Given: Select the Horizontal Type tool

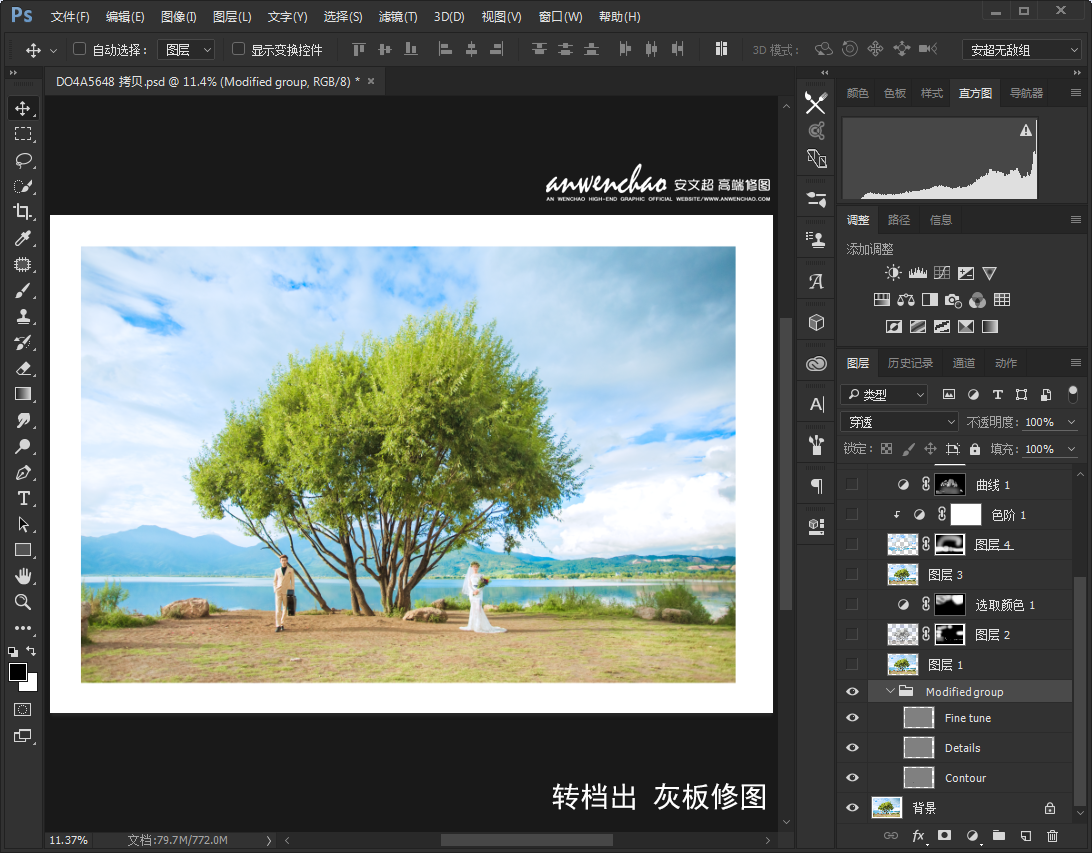Looking at the screenshot, I should pyautogui.click(x=23, y=499).
